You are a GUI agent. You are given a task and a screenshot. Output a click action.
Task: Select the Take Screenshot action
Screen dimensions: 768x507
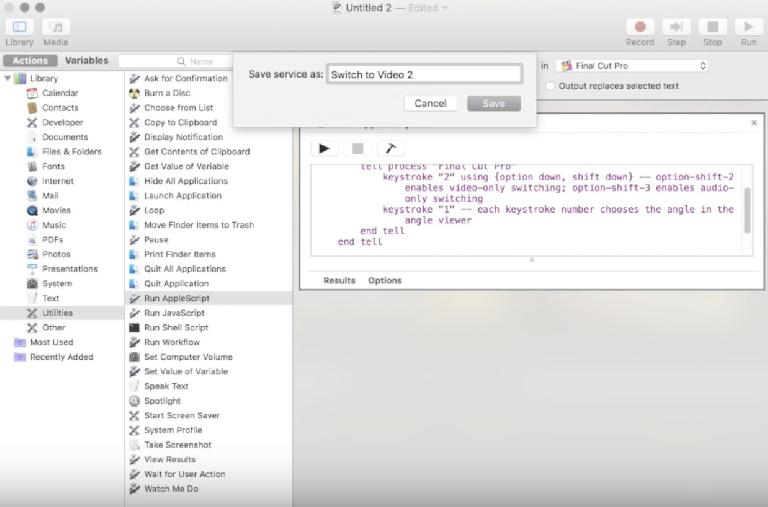177,444
